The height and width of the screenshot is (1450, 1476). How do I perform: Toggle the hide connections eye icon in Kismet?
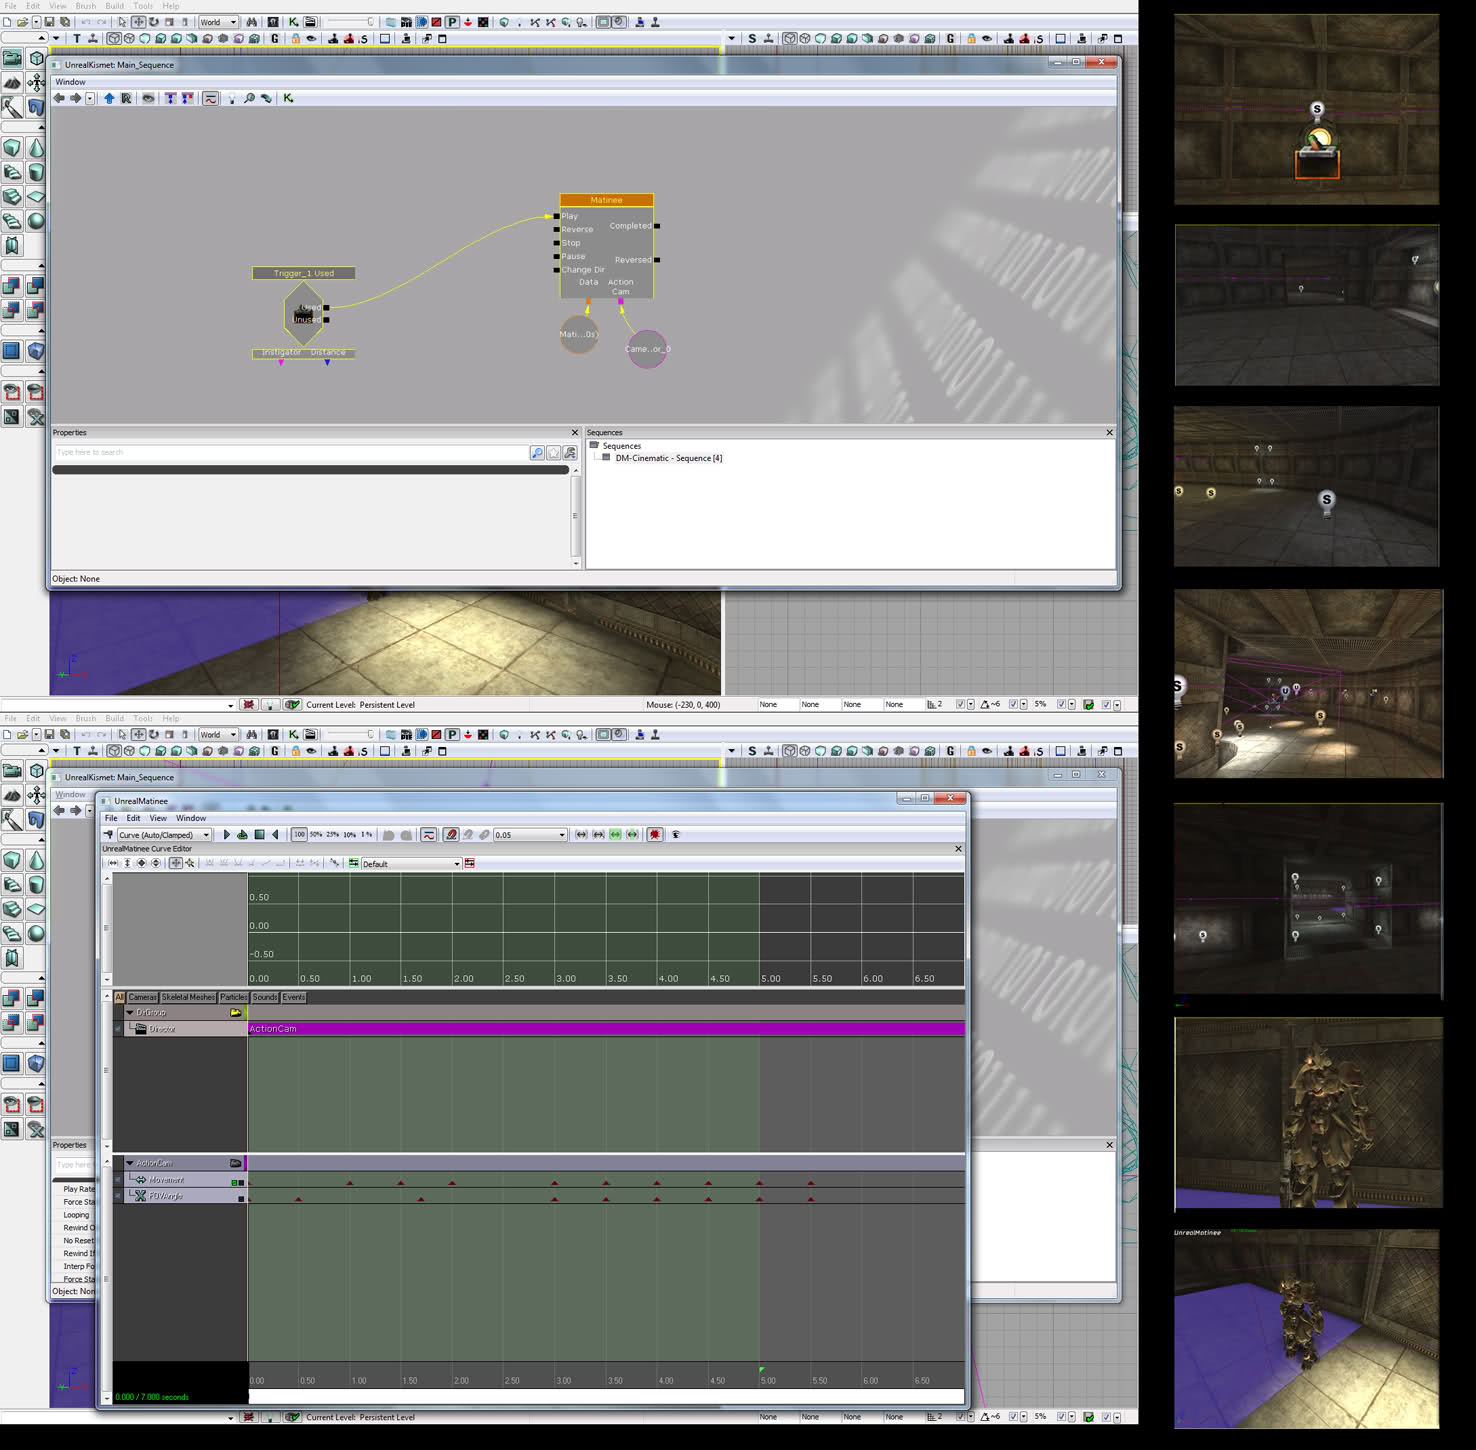pos(148,98)
